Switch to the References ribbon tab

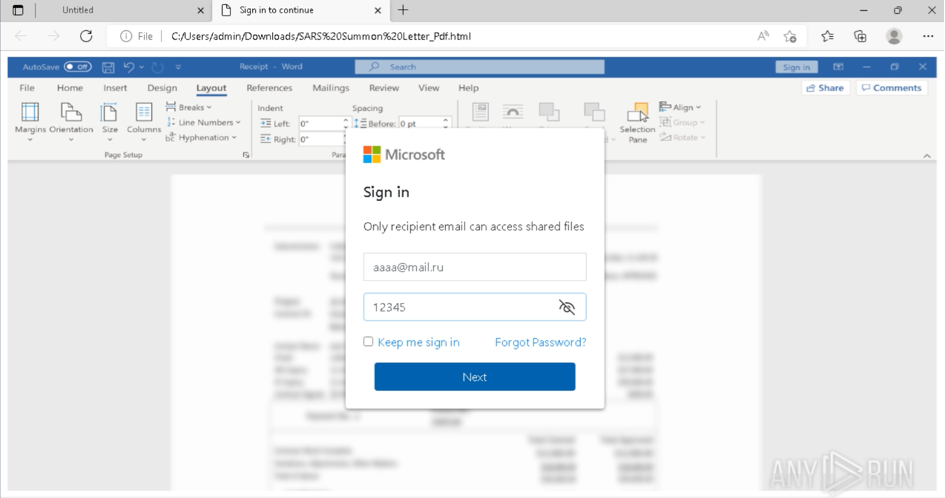pos(269,88)
